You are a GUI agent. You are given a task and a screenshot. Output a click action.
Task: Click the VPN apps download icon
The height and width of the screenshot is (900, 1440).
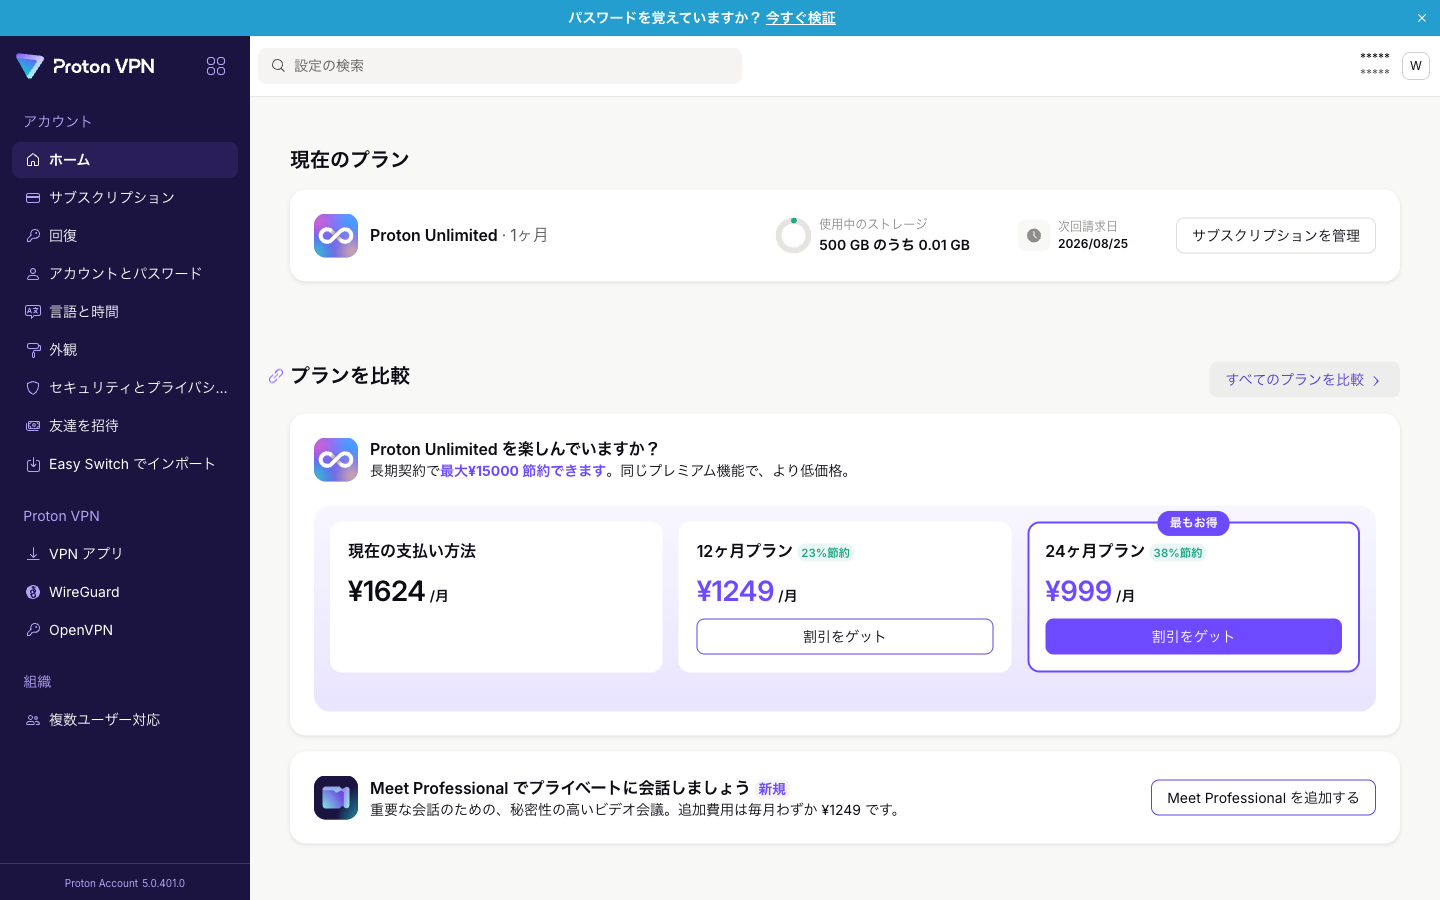click(33, 554)
